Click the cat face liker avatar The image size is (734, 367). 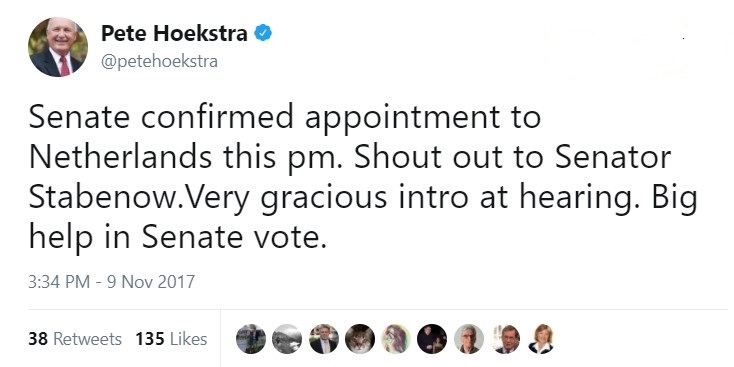tap(360, 338)
